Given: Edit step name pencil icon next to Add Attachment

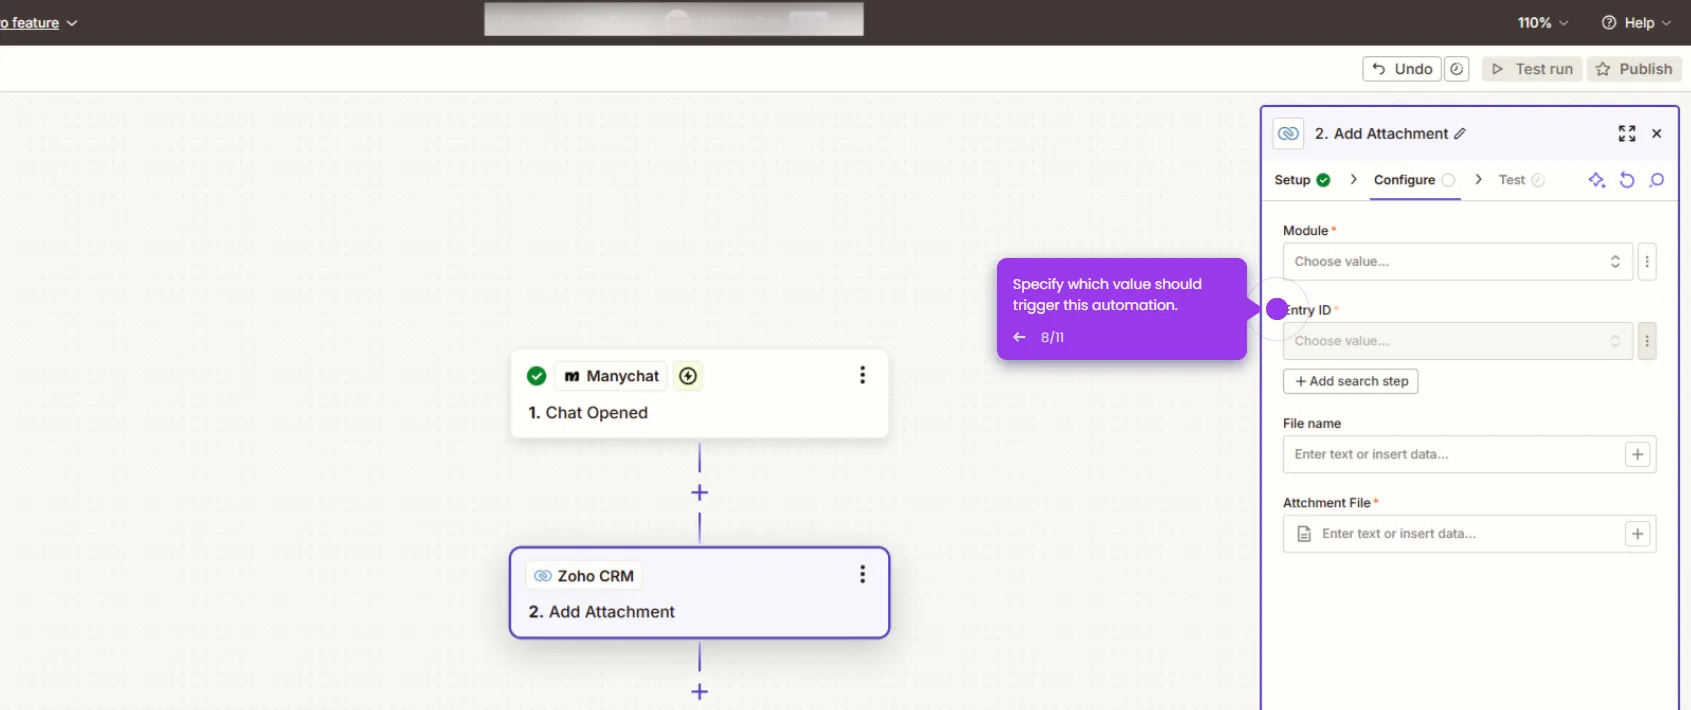Looking at the screenshot, I should pos(1460,134).
